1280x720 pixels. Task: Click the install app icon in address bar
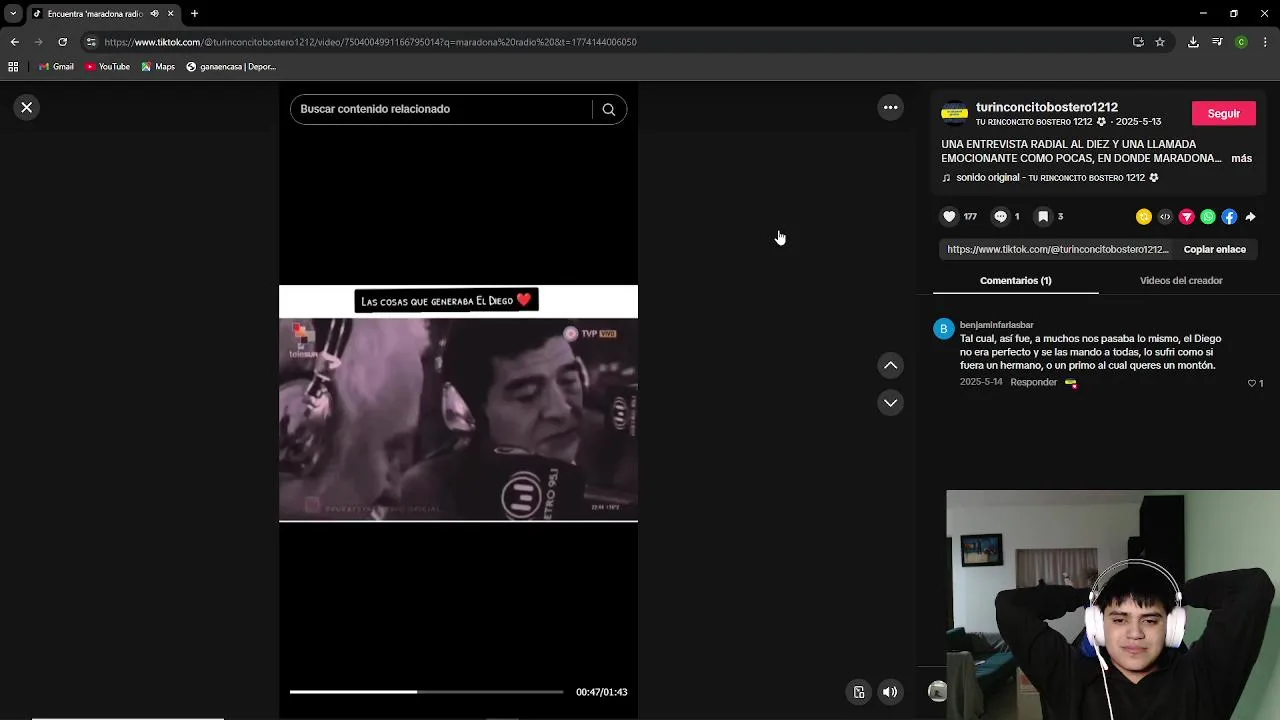point(1138,42)
